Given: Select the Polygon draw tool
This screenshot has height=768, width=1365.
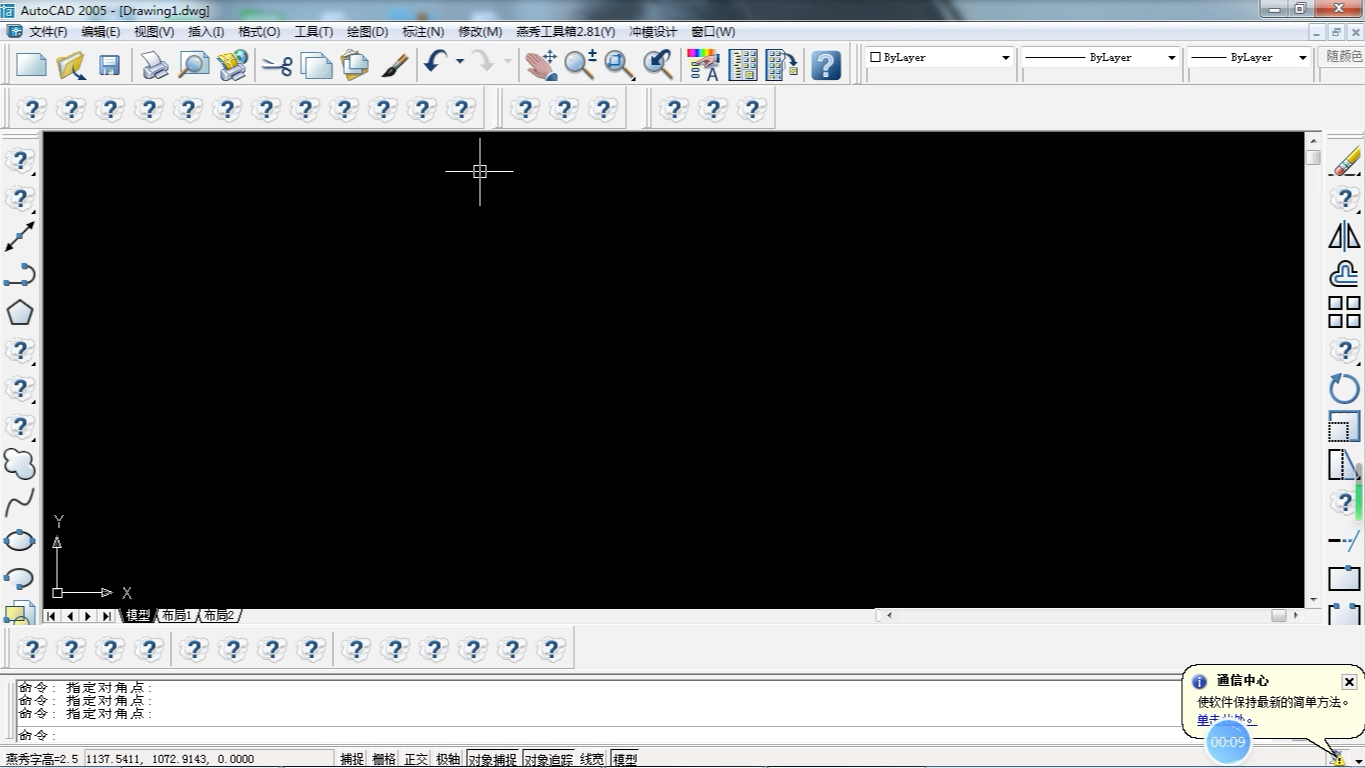Looking at the screenshot, I should coord(20,312).
